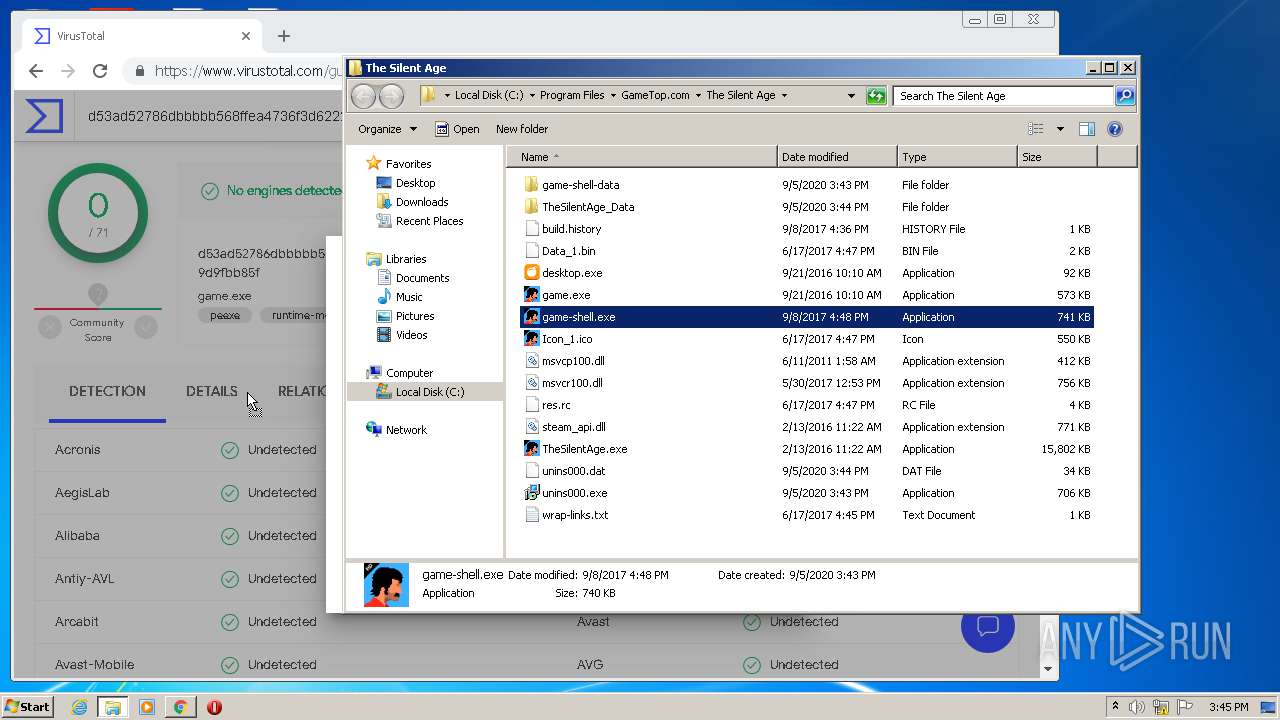Click the desktop.exe application icon

point(531,273)
